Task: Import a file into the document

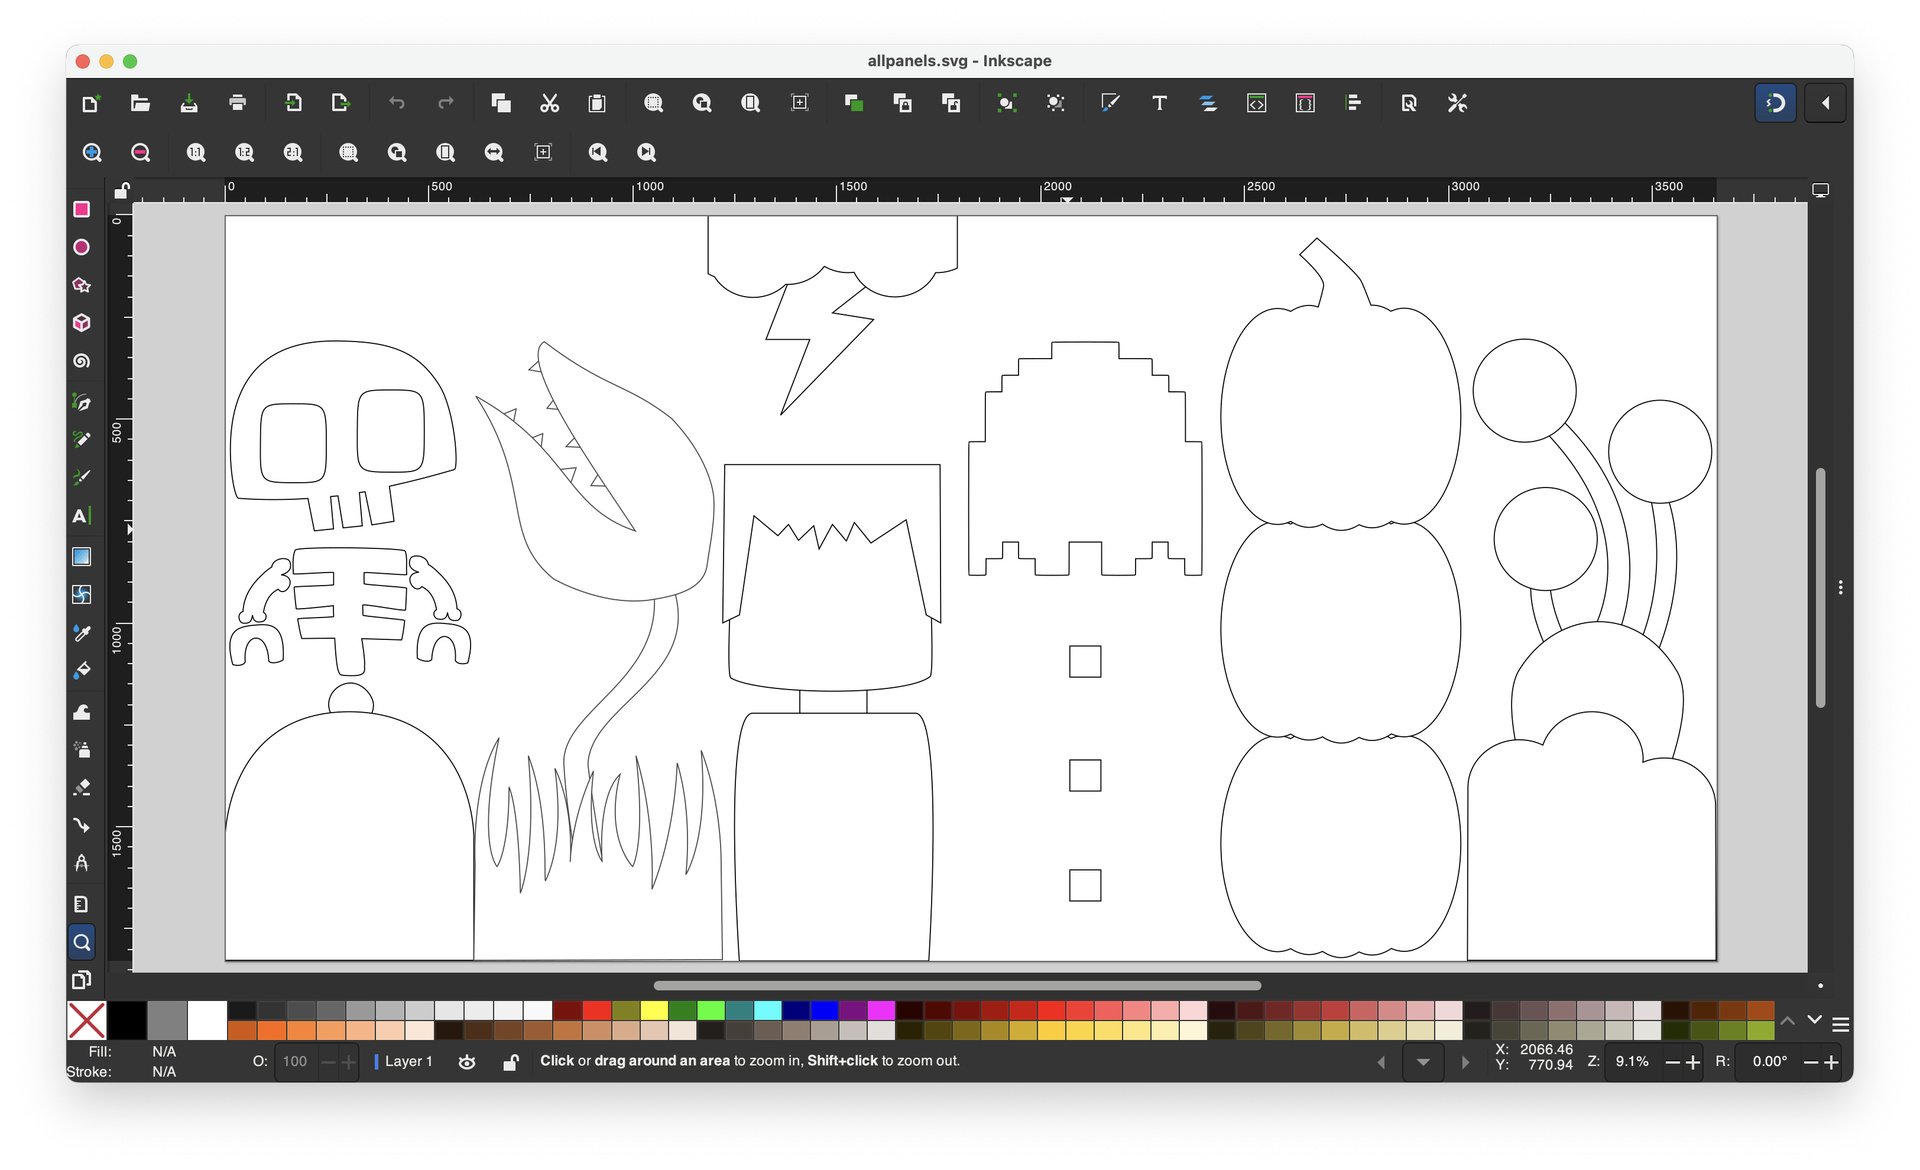Action: click(292, 103)
